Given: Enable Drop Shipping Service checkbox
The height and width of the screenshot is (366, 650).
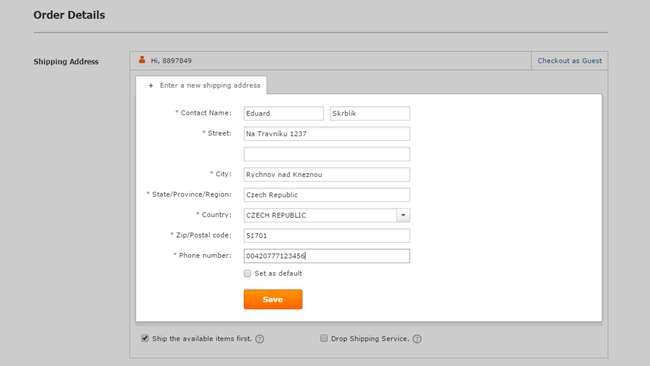Looking at the screenshot, I should 324,338.
